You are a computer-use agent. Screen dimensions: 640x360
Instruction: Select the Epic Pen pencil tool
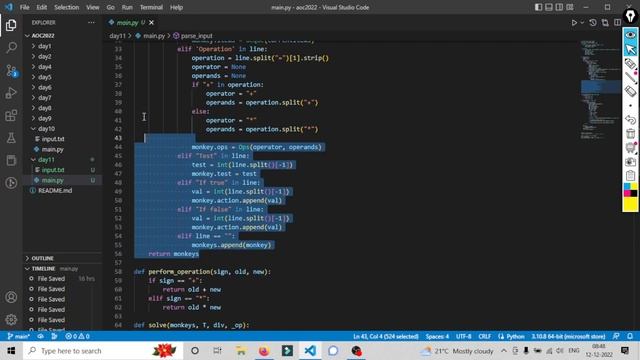(631, 78)
